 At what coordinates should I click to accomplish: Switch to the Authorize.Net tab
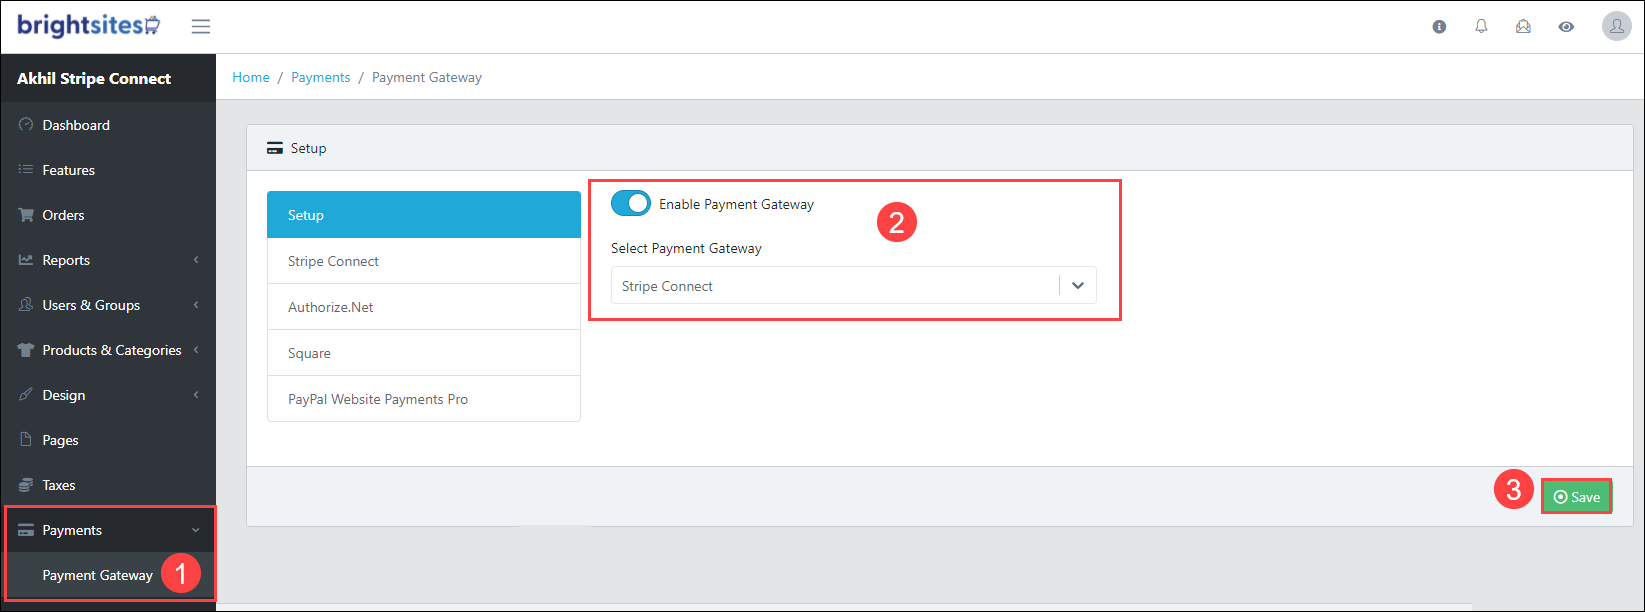(x=424, y=307)
